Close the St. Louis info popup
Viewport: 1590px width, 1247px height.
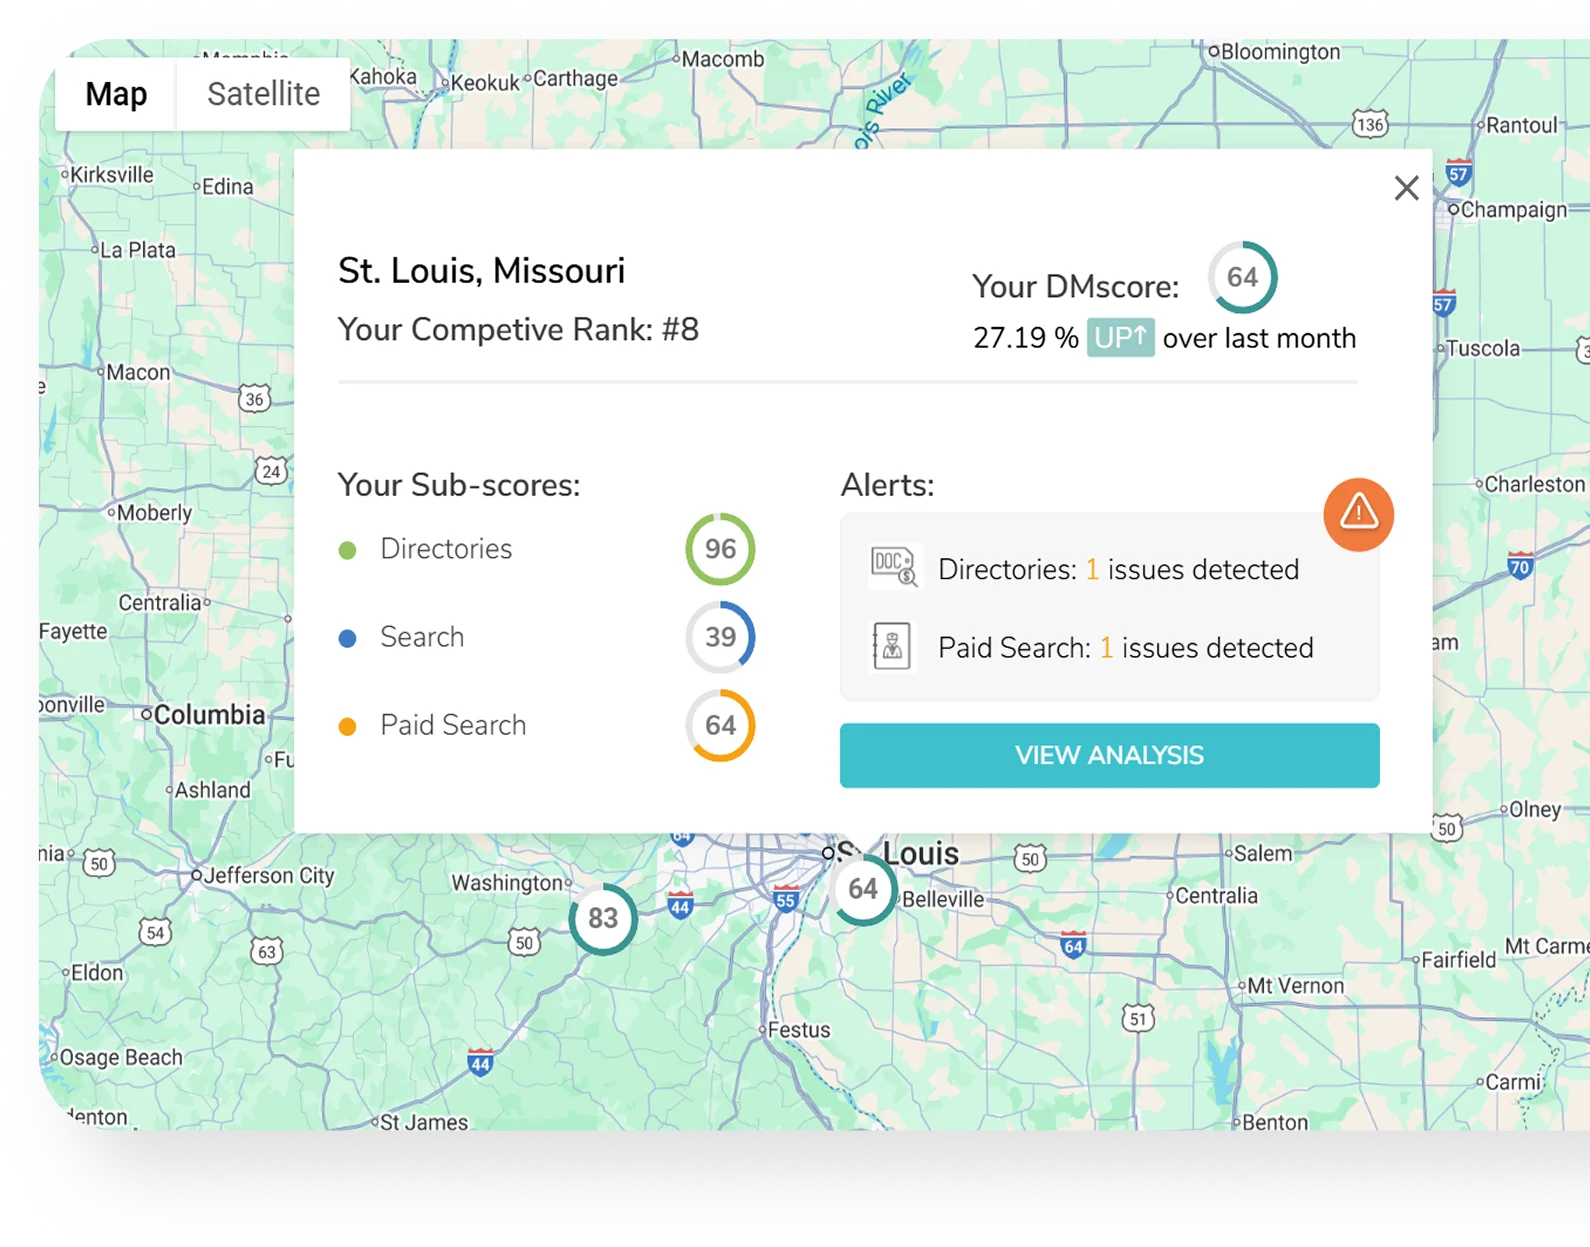click(x=1406, y=188)
